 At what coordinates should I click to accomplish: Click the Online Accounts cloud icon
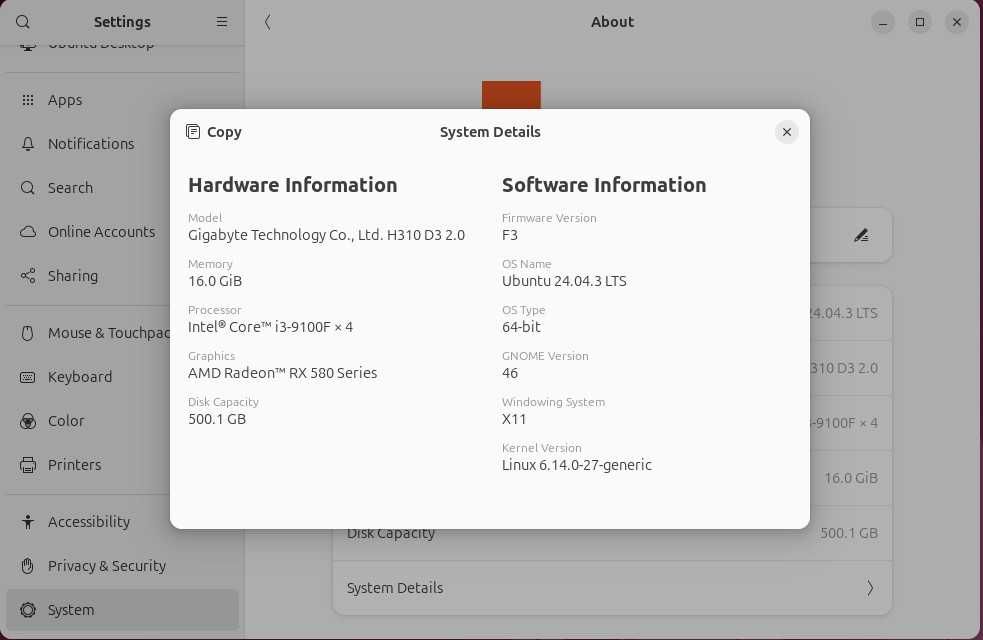point(28,232)
